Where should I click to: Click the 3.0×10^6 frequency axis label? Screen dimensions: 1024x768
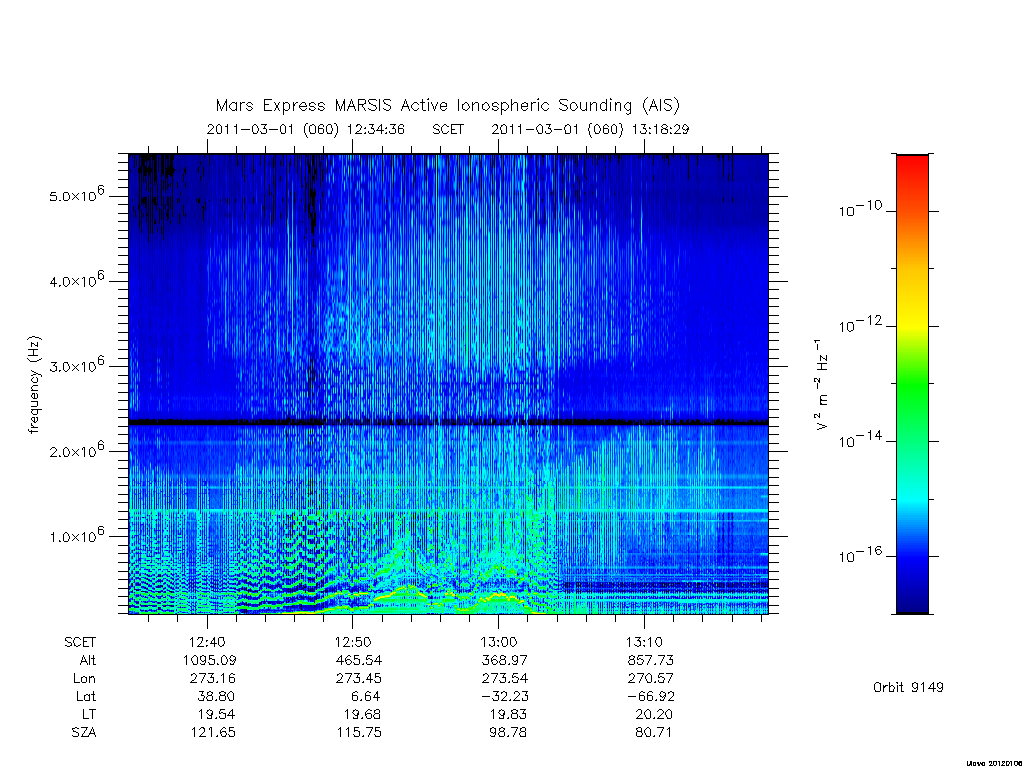pyautogui.click(x=76, y=364)
